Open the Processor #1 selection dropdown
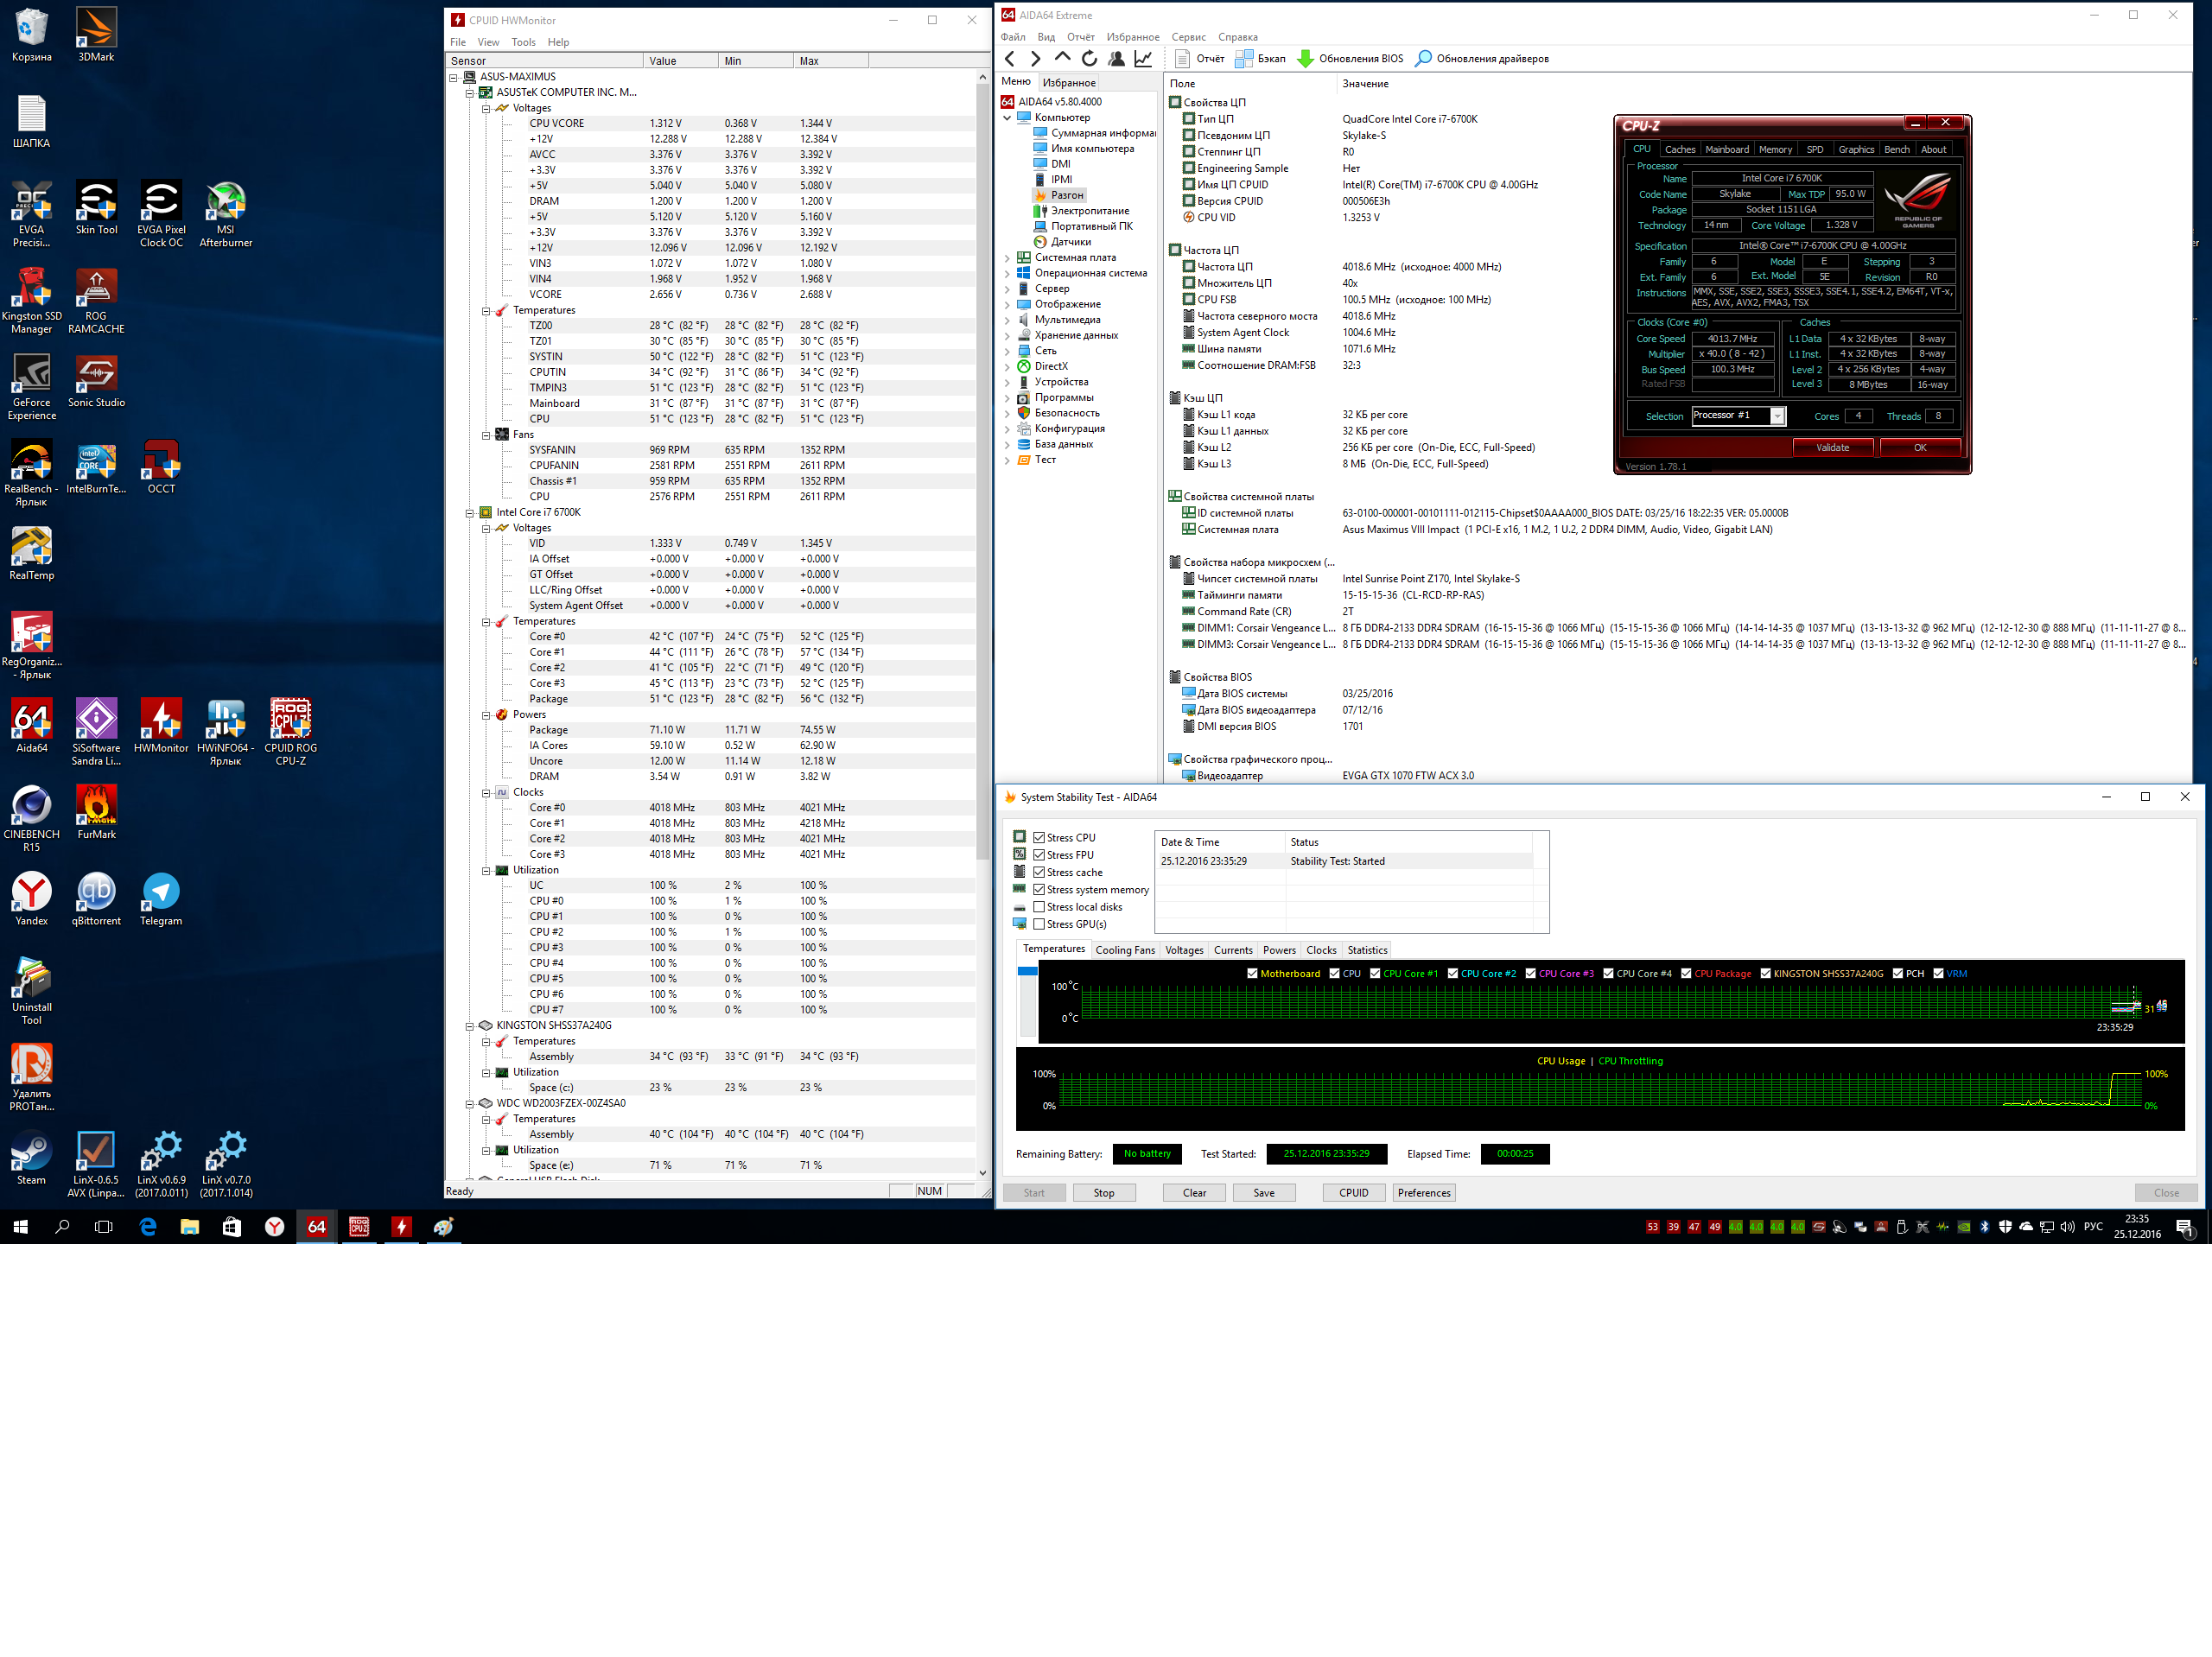 pyautogui.click(x=1777, y=416)
